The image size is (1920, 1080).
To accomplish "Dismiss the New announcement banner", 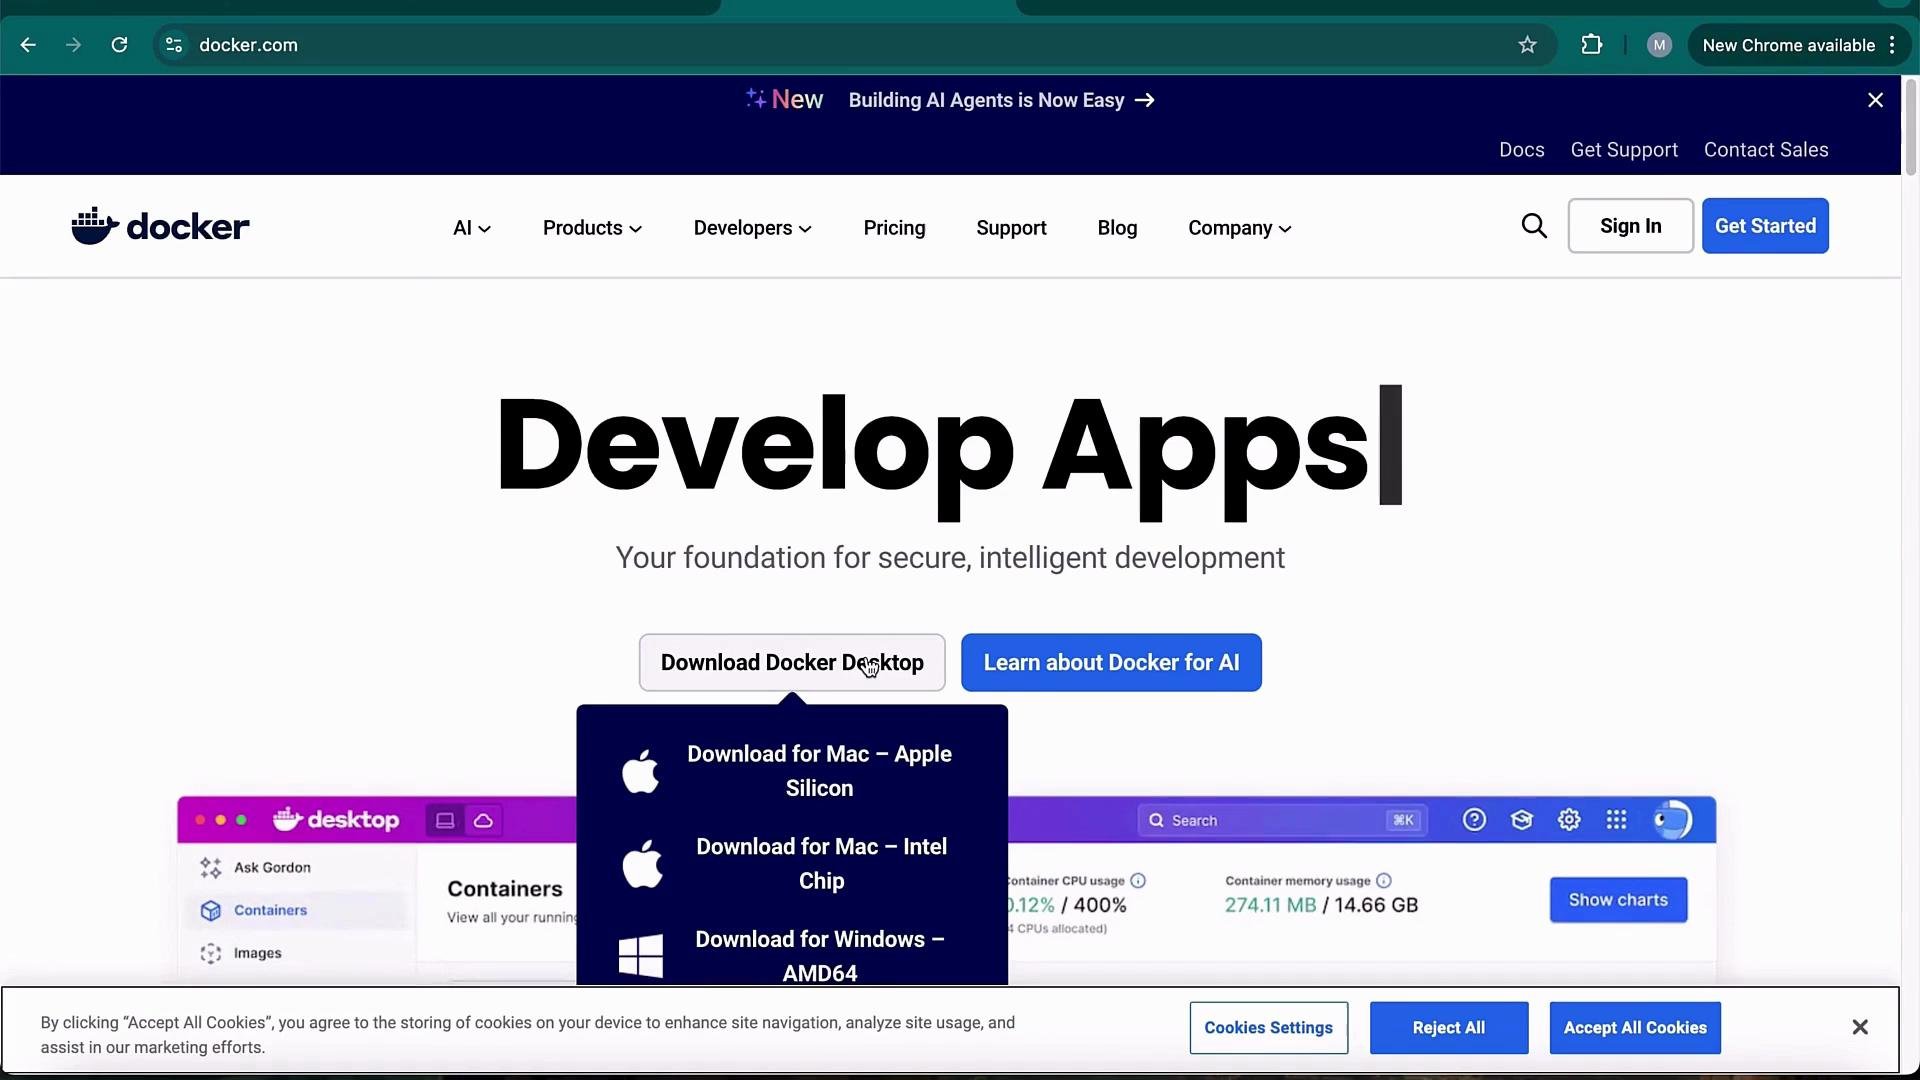I will (x=1875, y=100).
